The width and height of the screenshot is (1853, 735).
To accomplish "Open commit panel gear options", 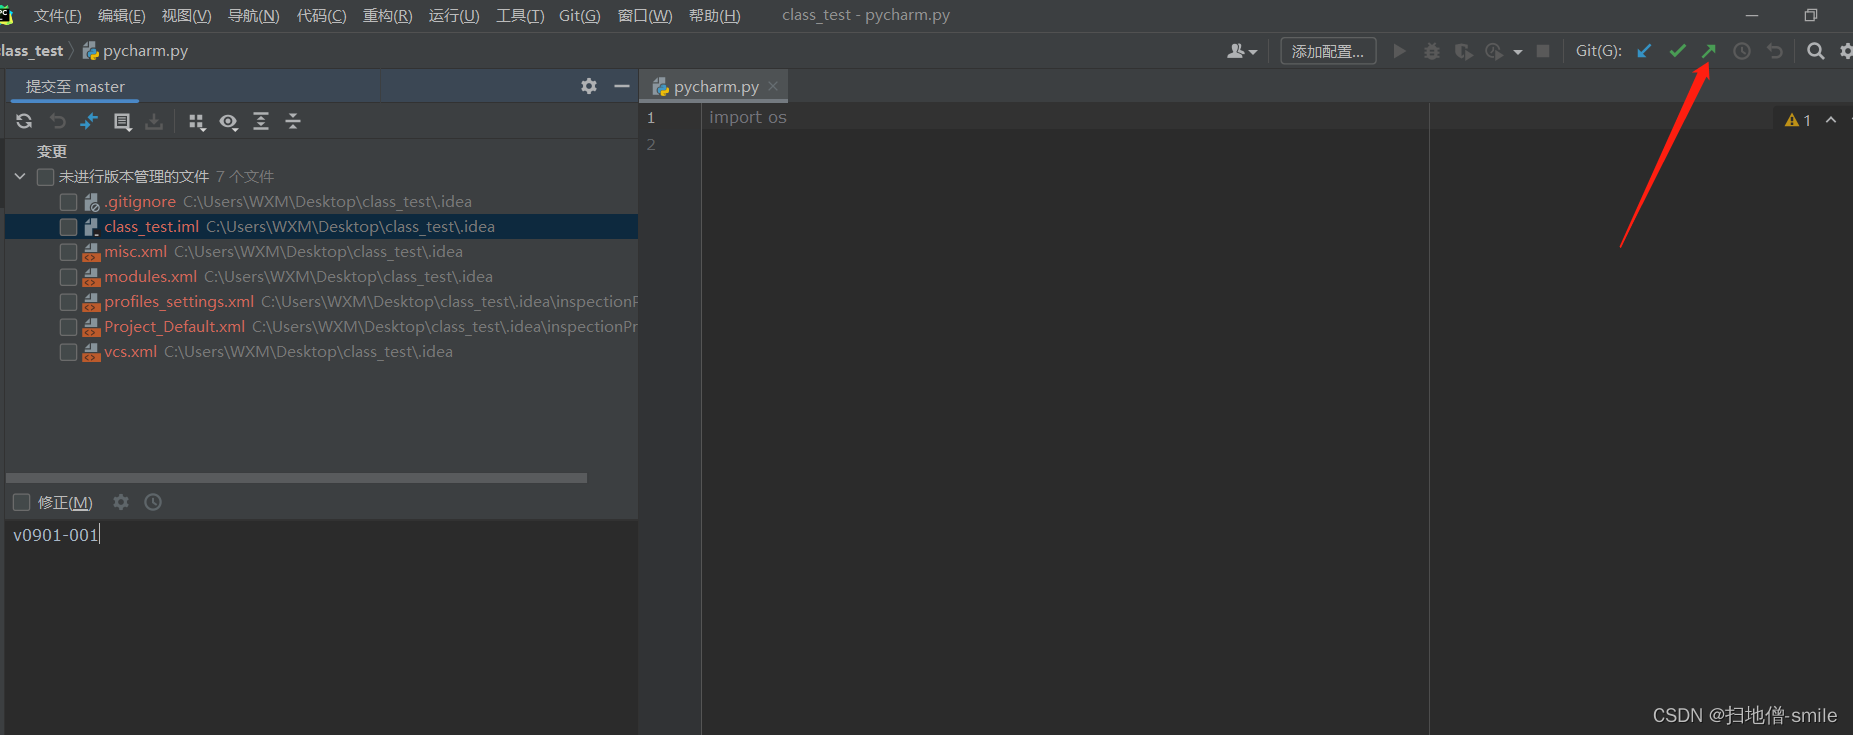I will point(589,86).
